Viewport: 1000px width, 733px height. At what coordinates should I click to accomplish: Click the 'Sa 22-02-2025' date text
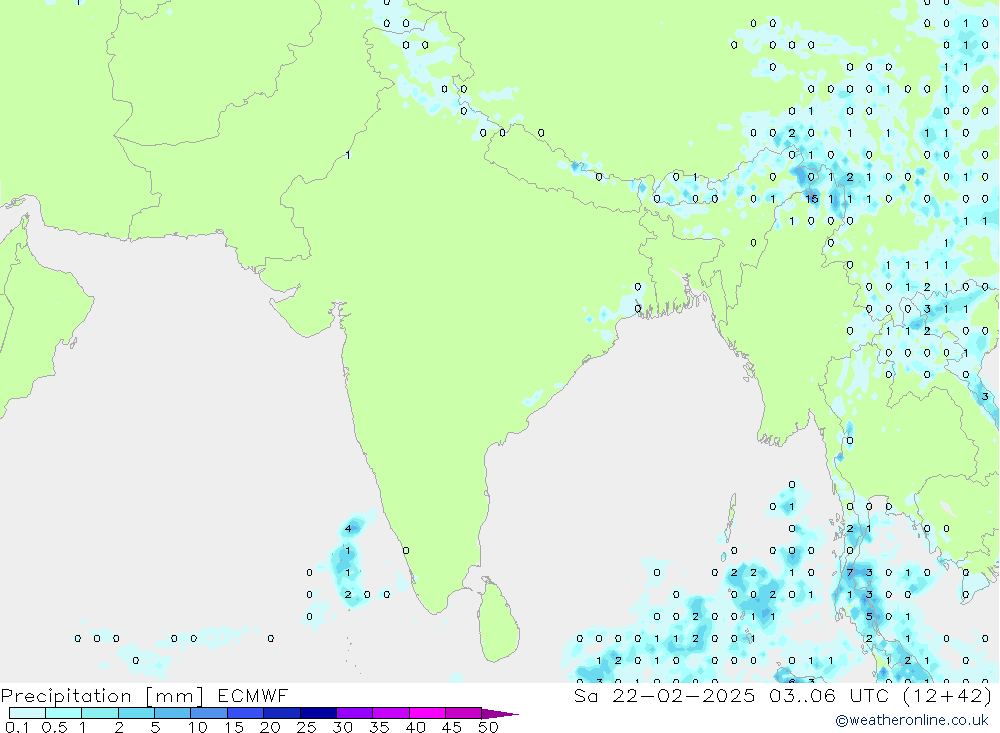click(664, 695)
